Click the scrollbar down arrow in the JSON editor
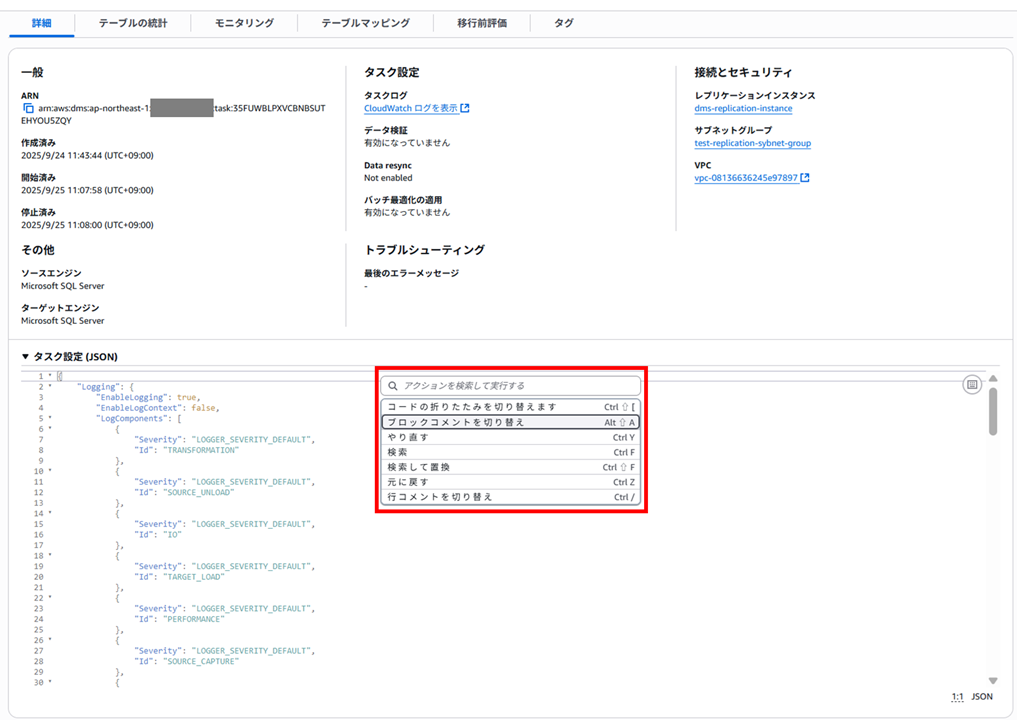 992,680
